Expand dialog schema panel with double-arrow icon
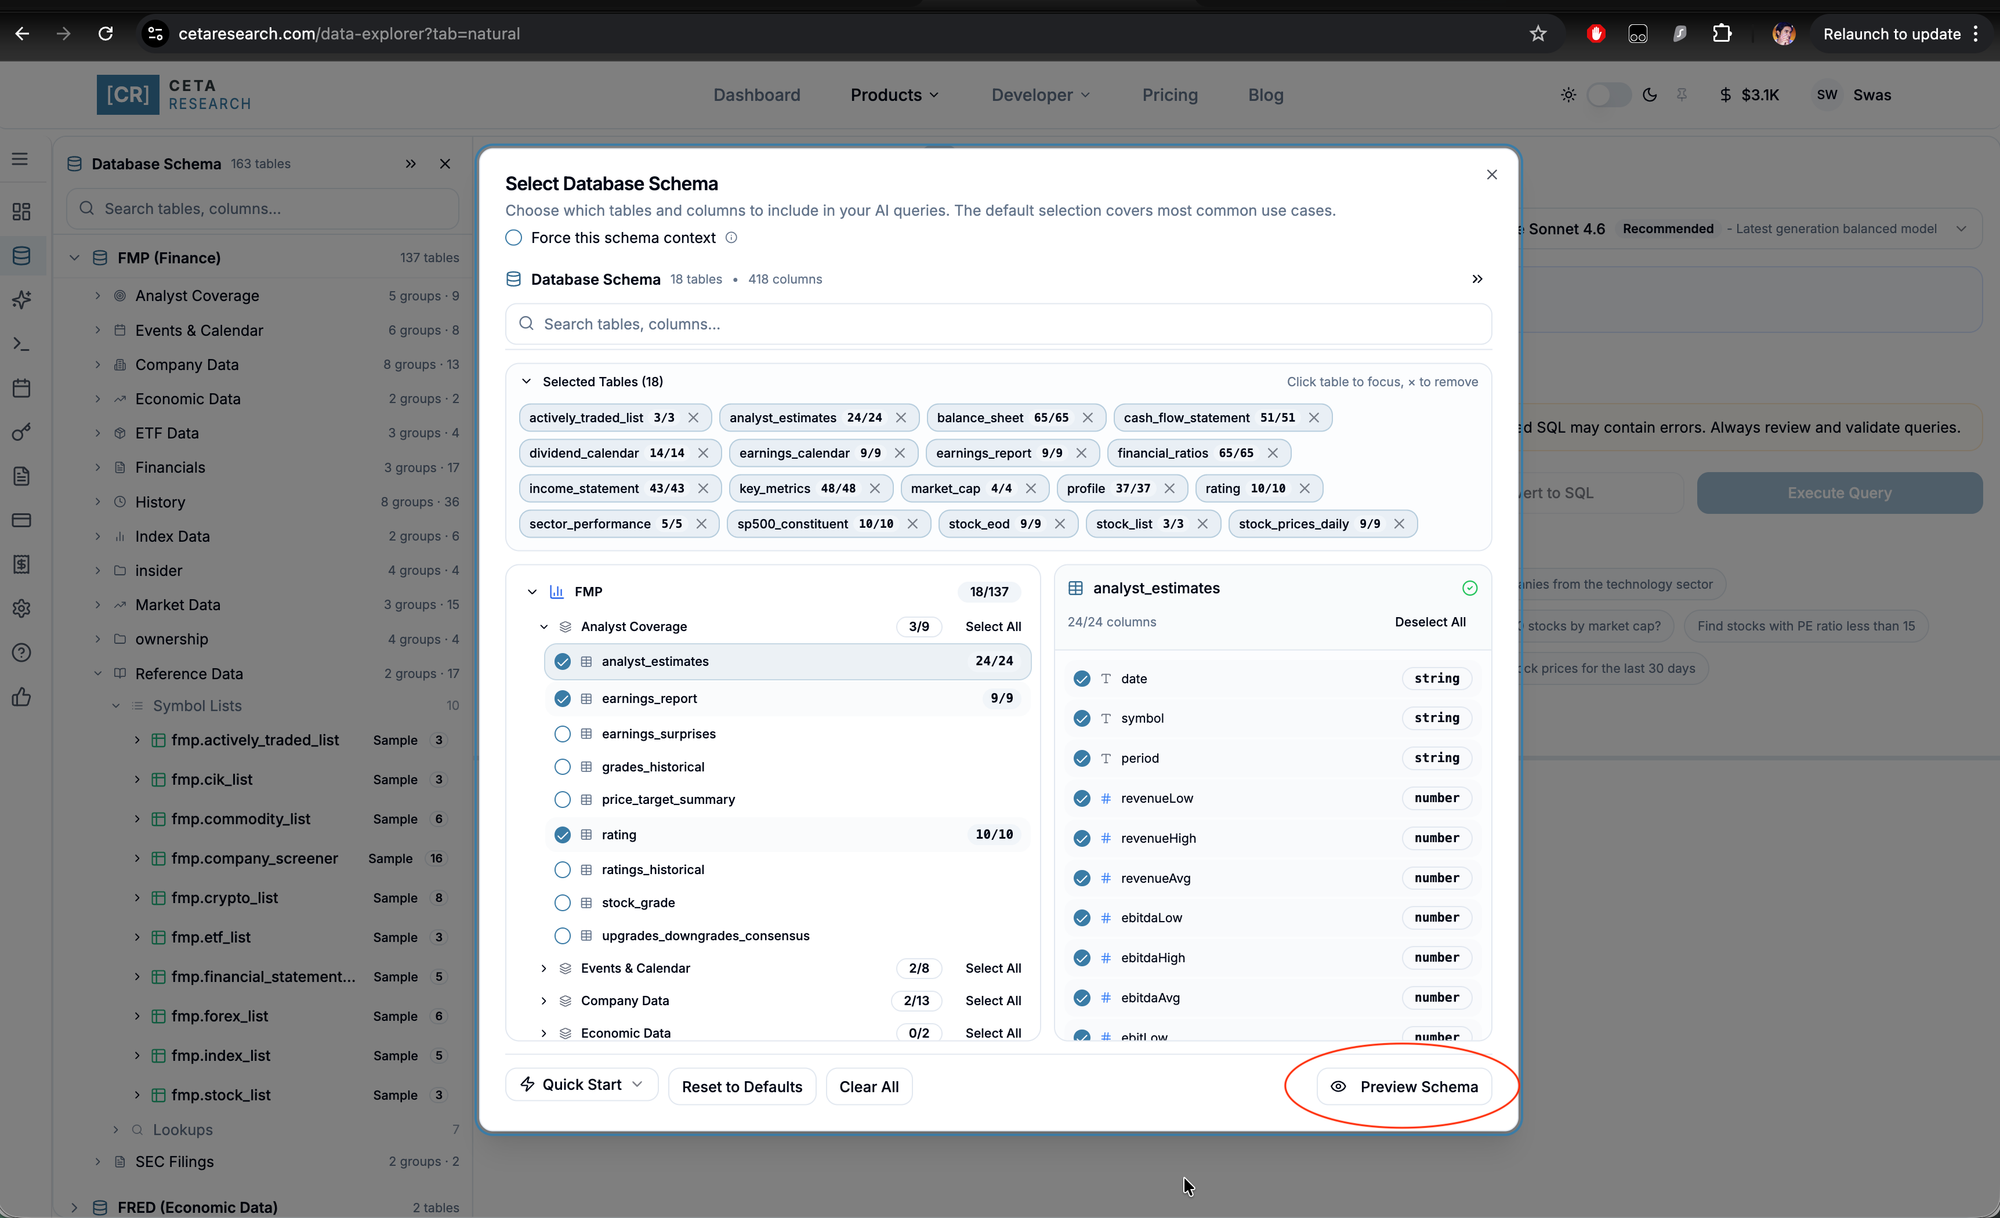 tap(1477, 279)
